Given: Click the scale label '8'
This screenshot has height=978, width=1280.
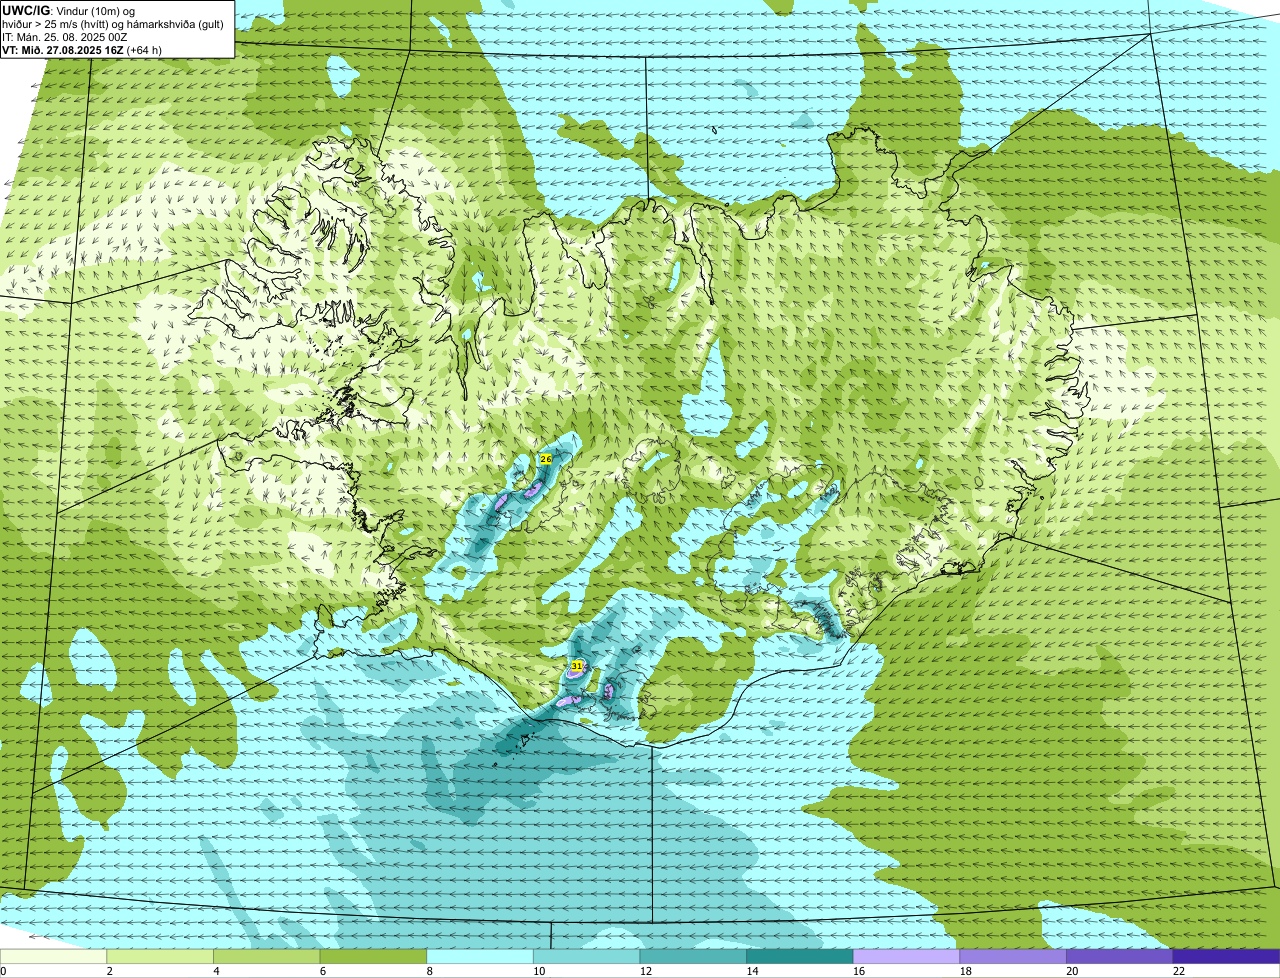Looking at the screenshot, I should point(429,970).
